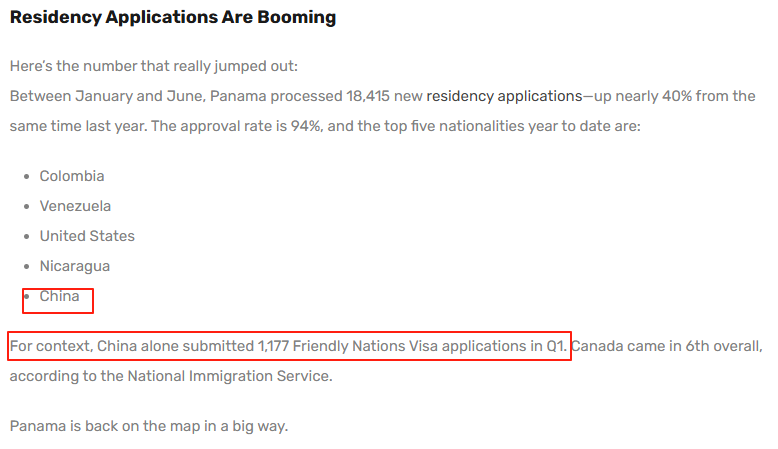Click the line Here's the number that really jumped out

point(154,66)
